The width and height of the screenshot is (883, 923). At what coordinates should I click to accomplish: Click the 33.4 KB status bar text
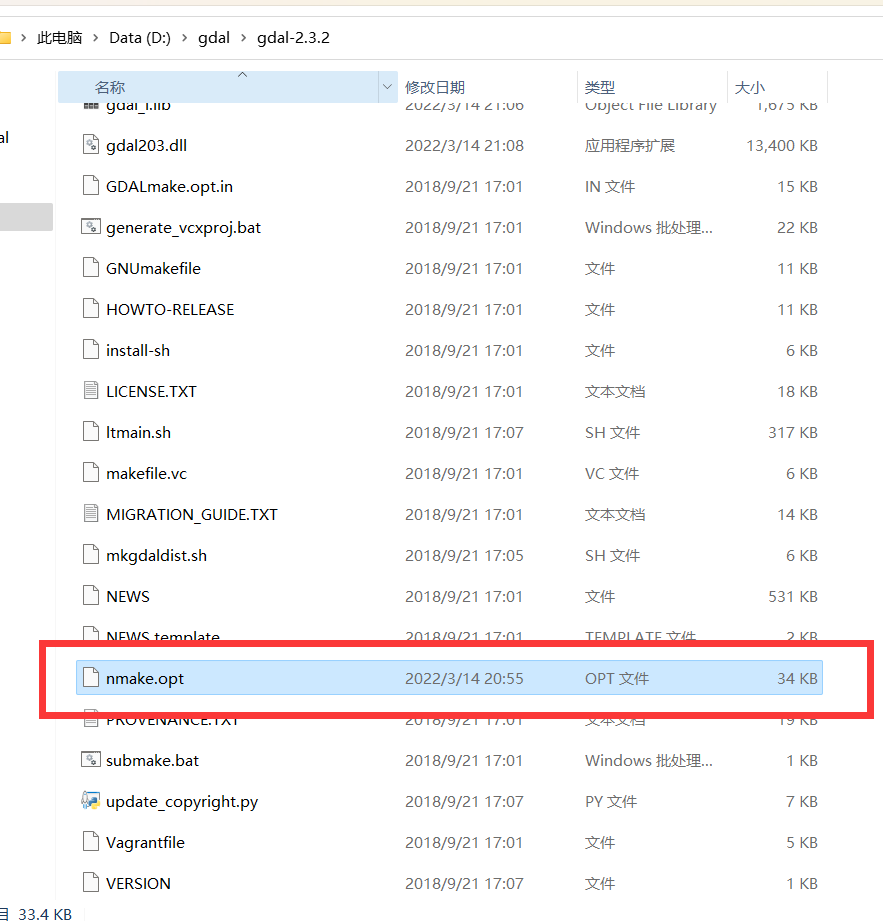click(43, 914)
